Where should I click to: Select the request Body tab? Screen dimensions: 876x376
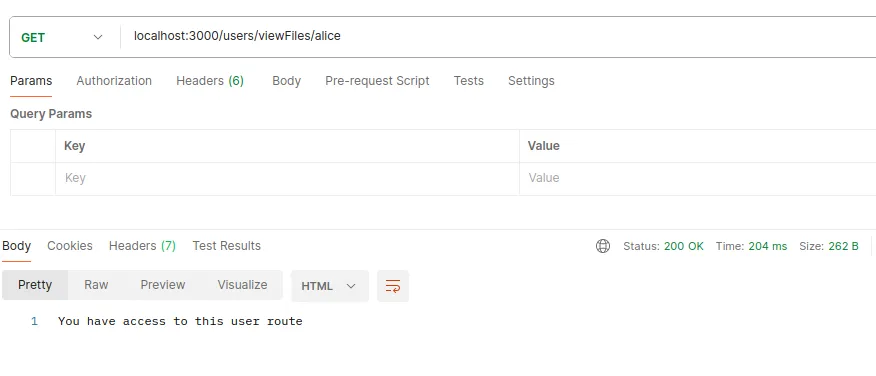[x=287, y=81]
